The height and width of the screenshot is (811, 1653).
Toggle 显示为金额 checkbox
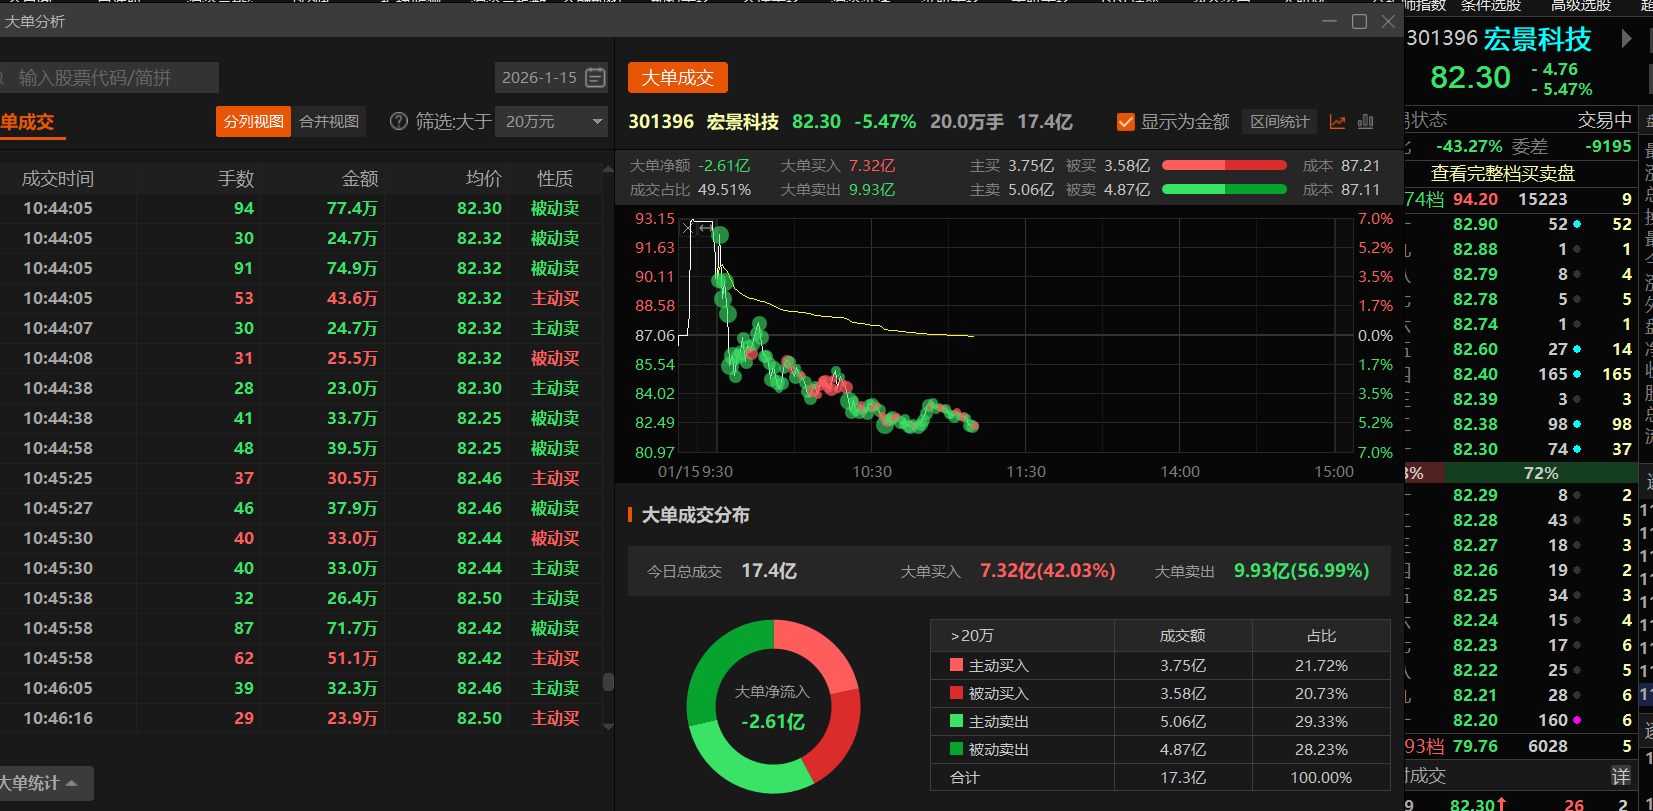click(x=1125, y=121)
